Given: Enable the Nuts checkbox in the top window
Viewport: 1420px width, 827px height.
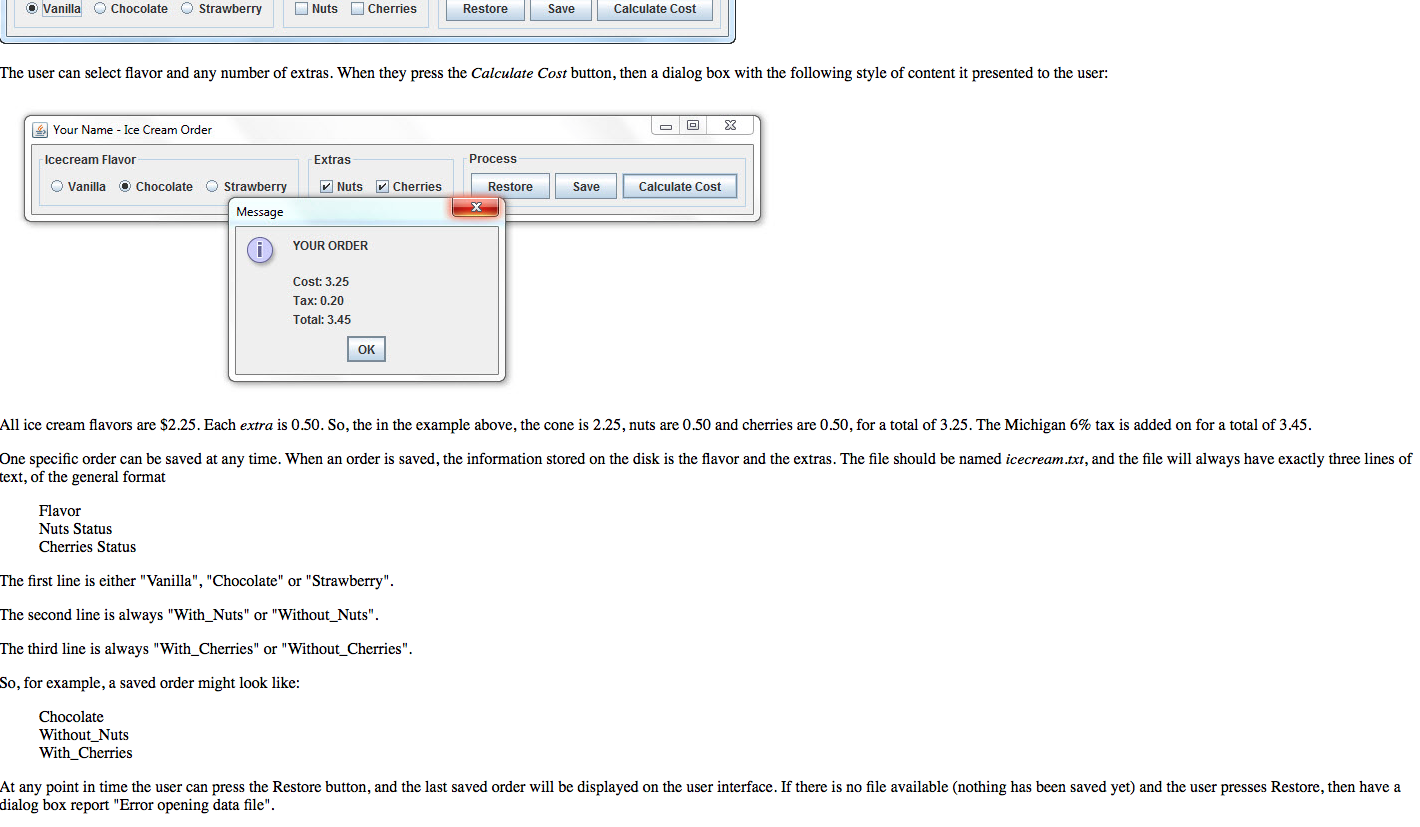Looking at the screenshot, I should (x=301, y=8).
